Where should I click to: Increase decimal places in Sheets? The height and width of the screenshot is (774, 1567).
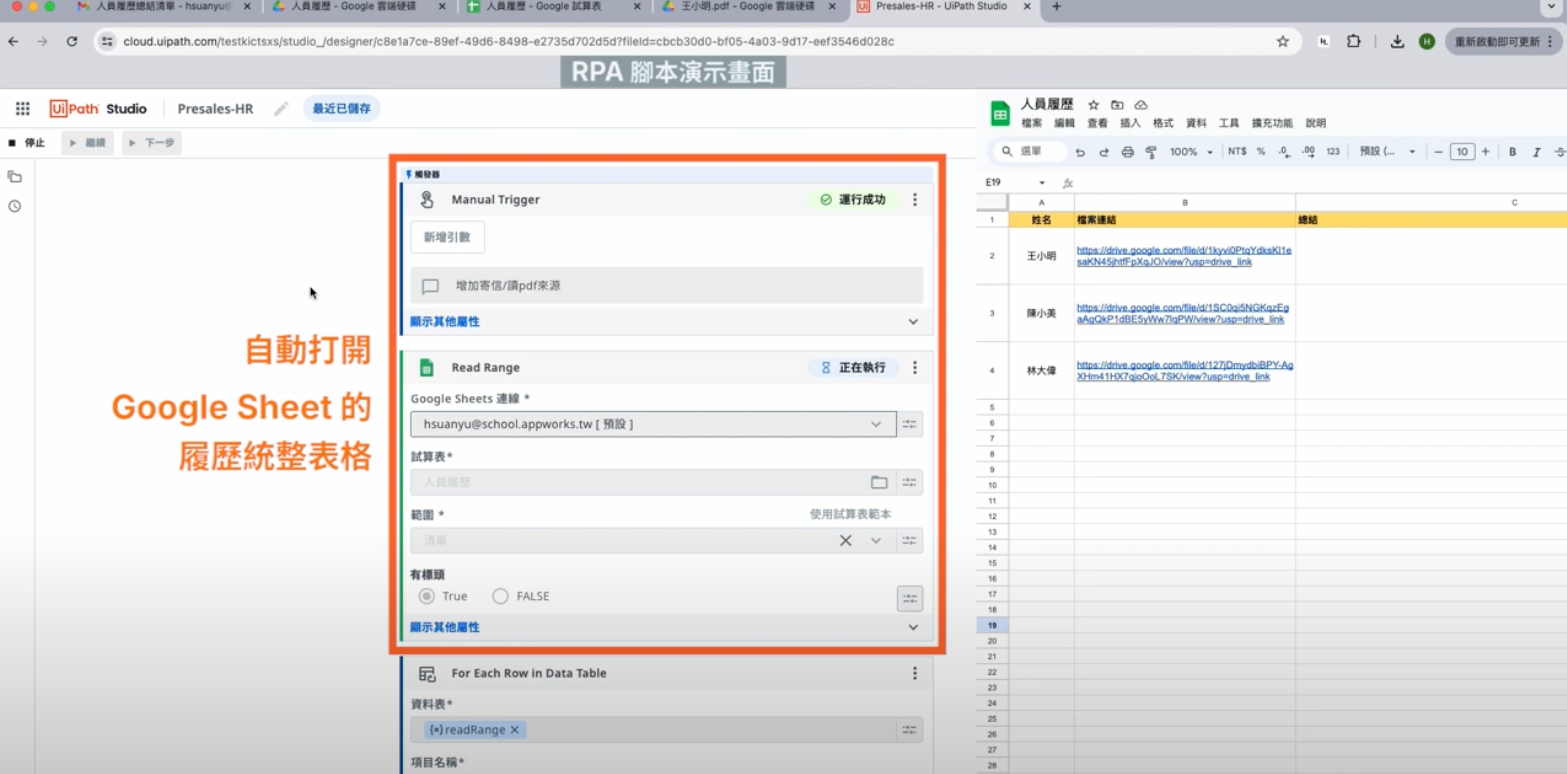pos(1308,152)
